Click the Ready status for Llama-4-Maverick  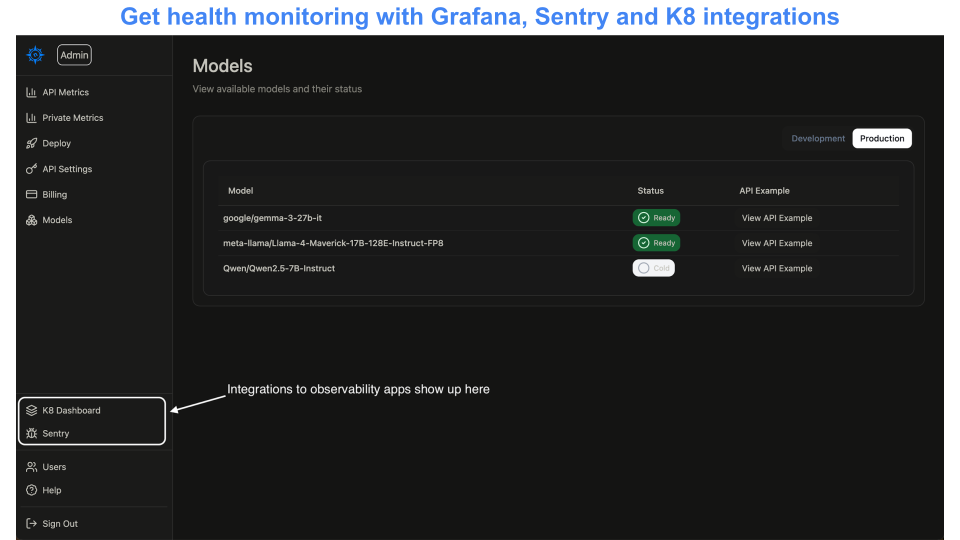click(x=656, y=243)
